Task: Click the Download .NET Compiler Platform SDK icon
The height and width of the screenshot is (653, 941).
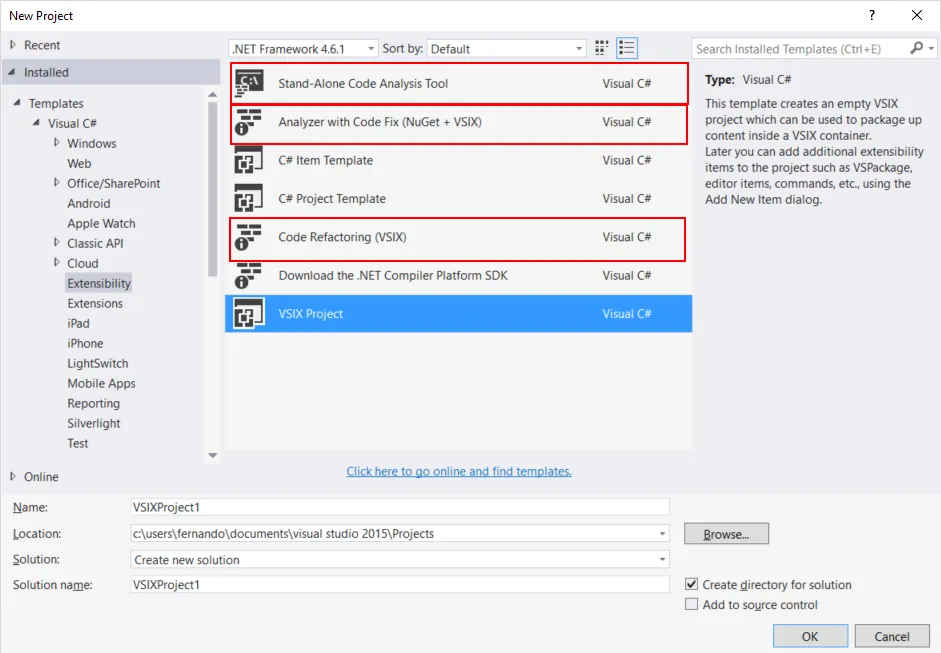Action: (248, 276)
